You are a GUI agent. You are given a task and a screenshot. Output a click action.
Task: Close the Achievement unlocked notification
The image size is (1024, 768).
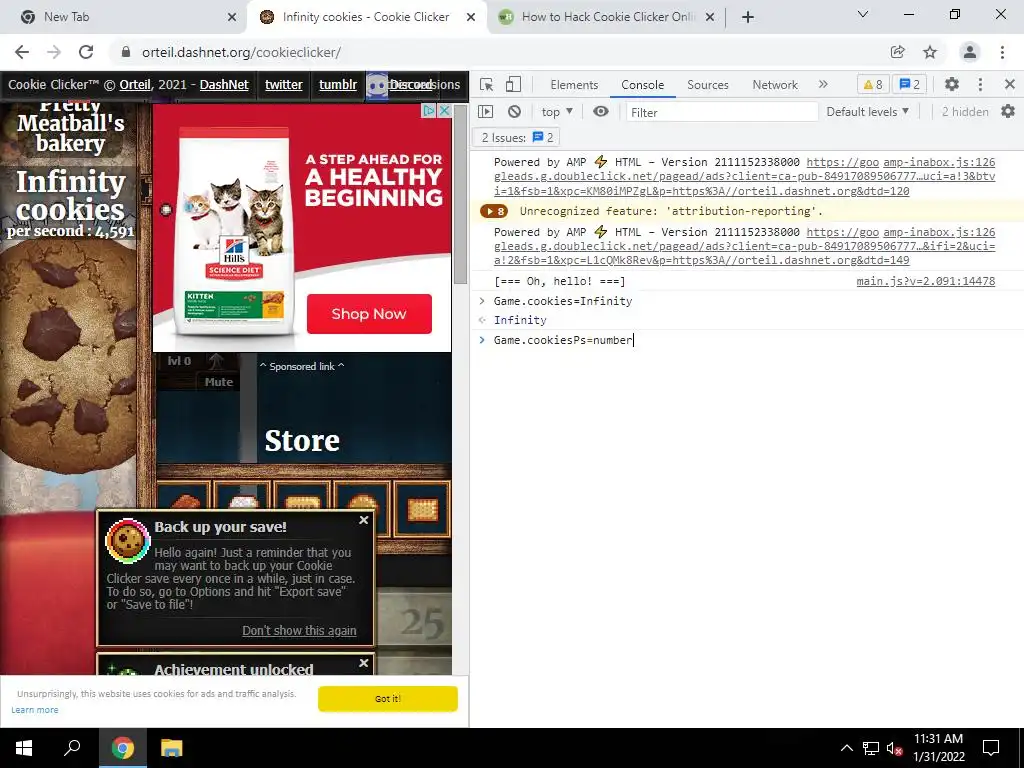click(x=364, y=663)
